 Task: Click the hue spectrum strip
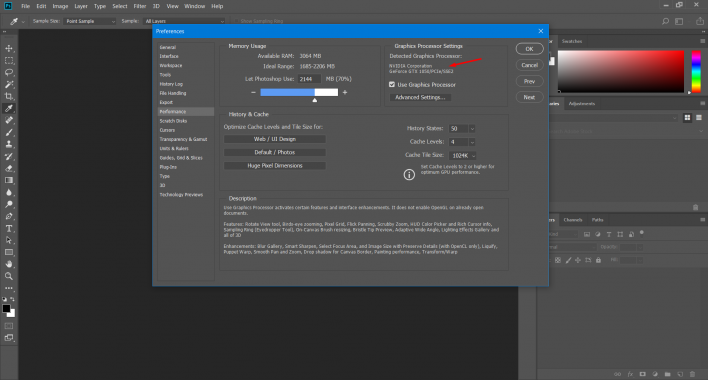coord(696,72)
